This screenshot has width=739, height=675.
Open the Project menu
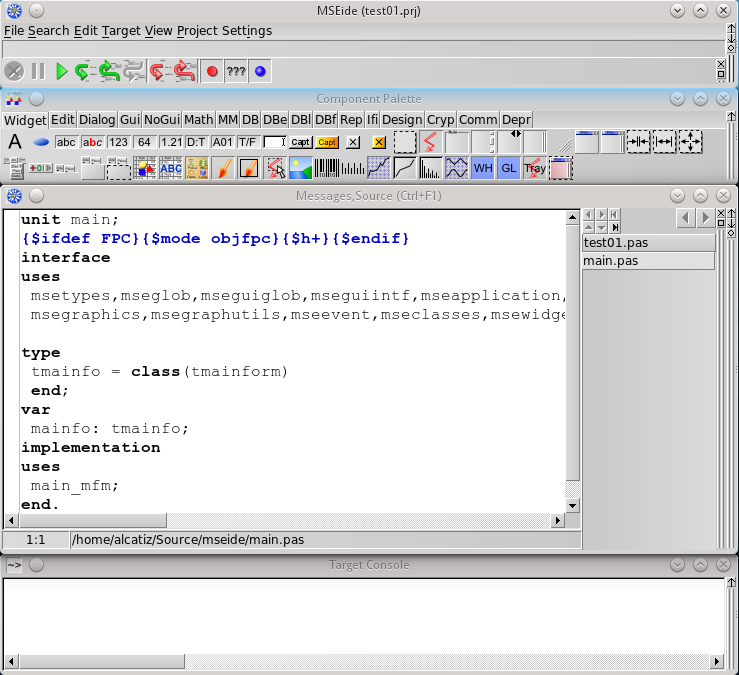(197, 31)
